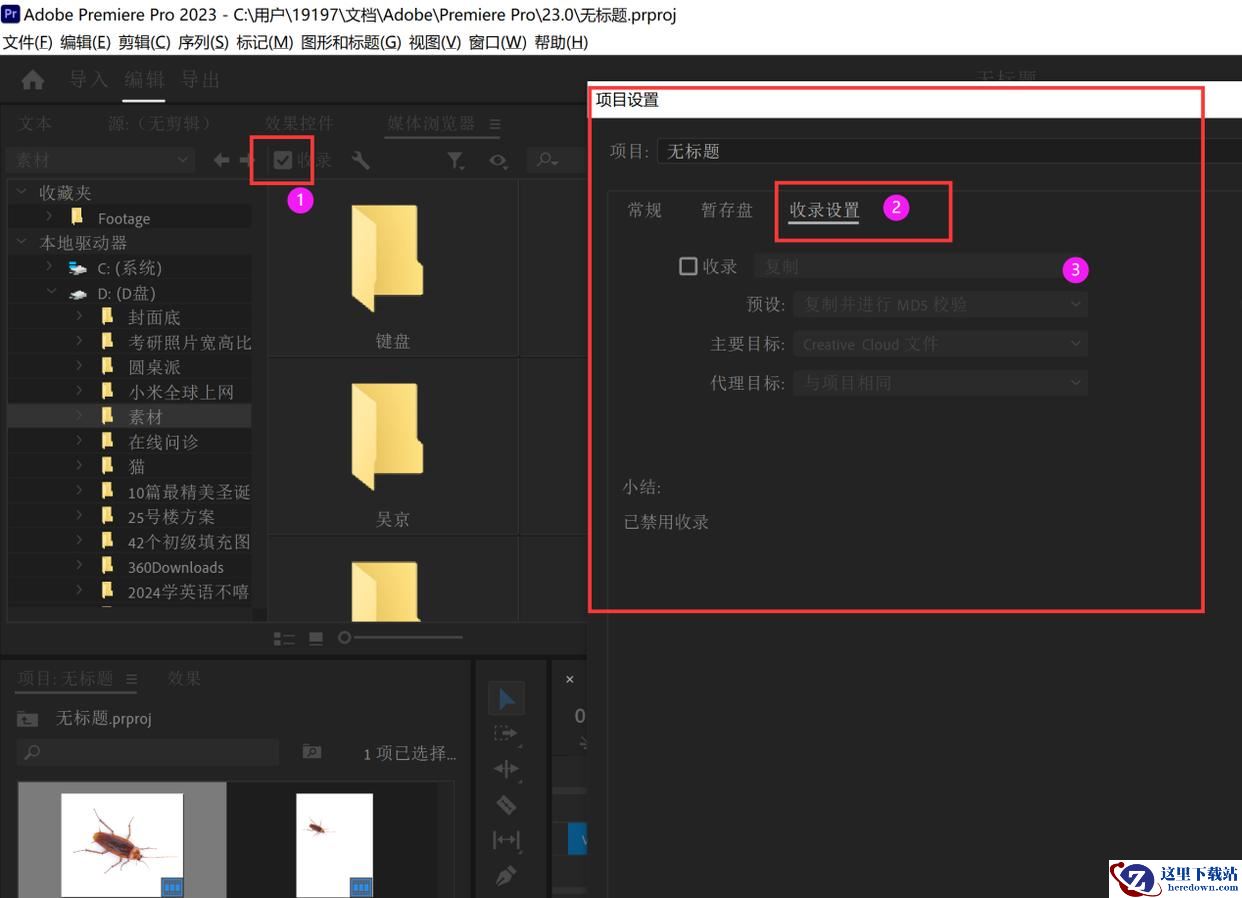Open the 预设 preset dropdown

pyautogui.click(x=940, y=304)
